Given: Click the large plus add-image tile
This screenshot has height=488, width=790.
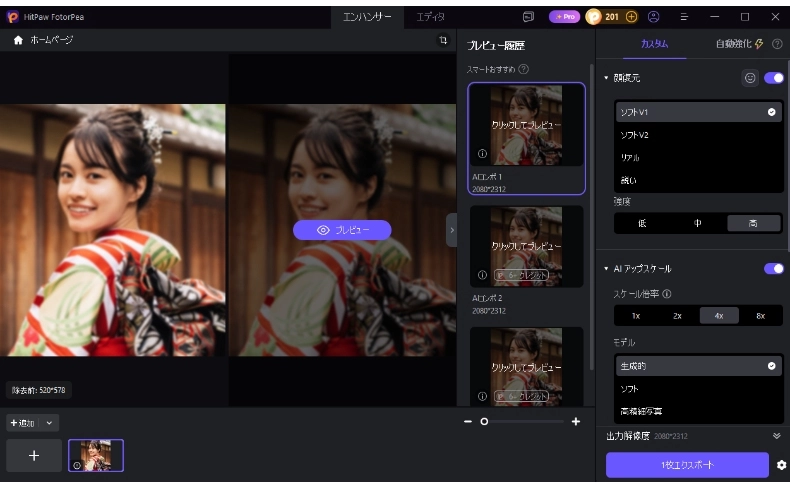Looking at the screenshot, I should click(34, 456).
